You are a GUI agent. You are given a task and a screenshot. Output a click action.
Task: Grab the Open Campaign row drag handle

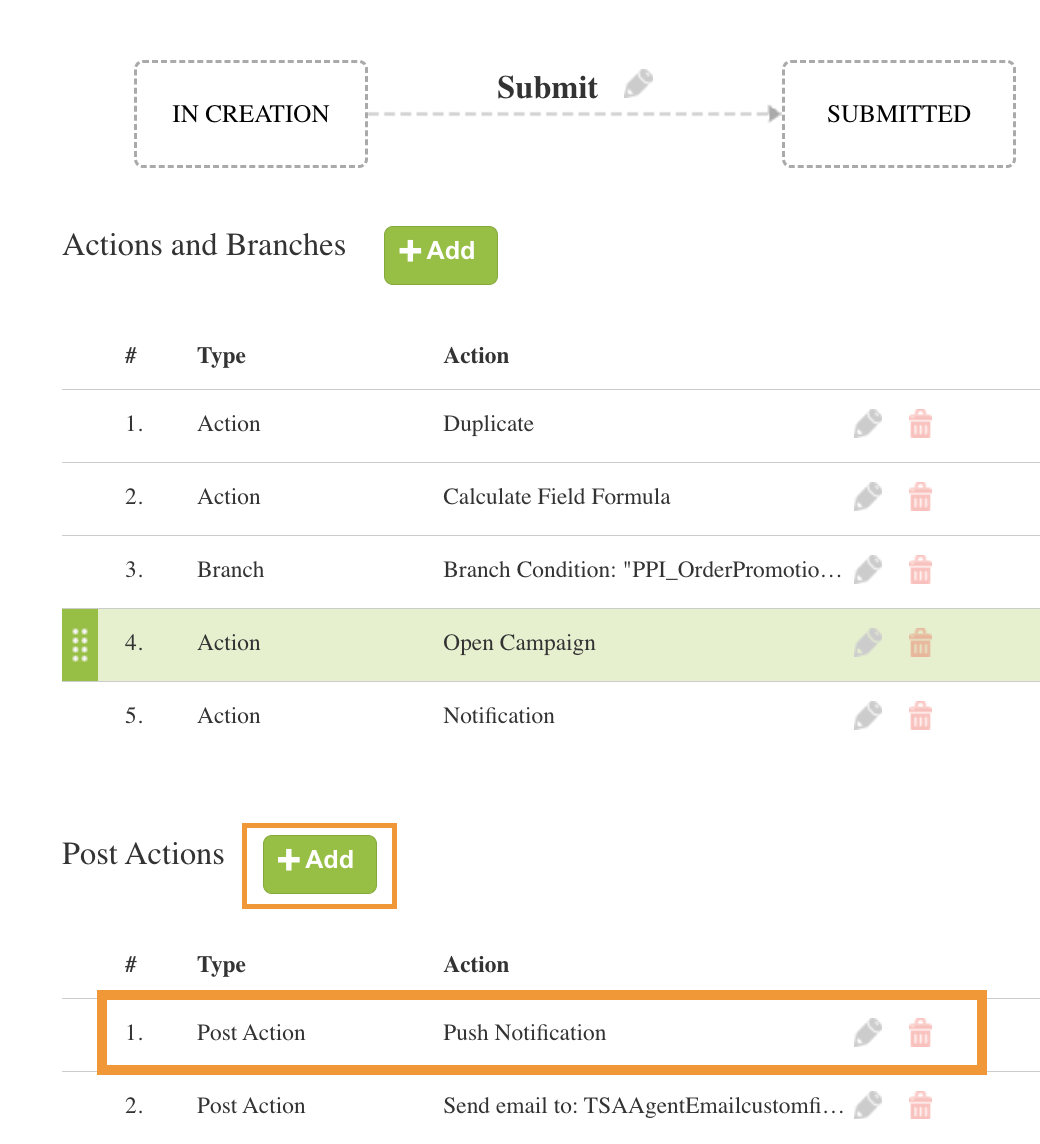[x=80, y=645]
